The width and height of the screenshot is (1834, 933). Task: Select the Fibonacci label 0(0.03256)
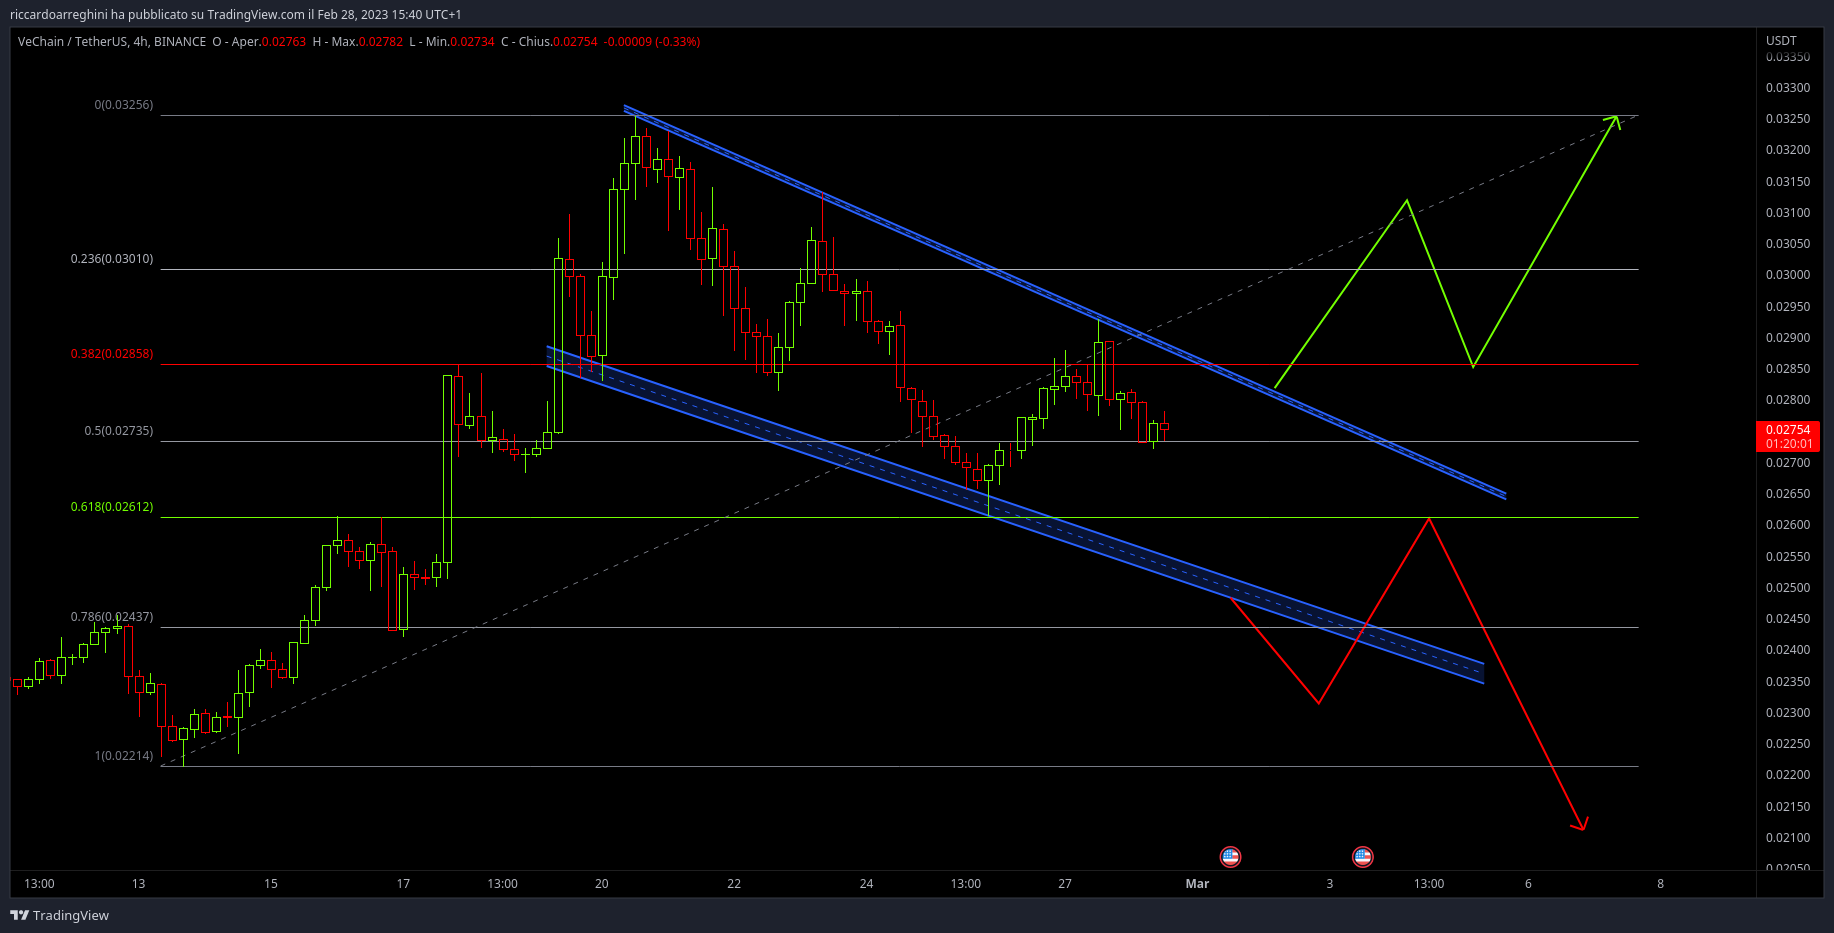point(124,105)
